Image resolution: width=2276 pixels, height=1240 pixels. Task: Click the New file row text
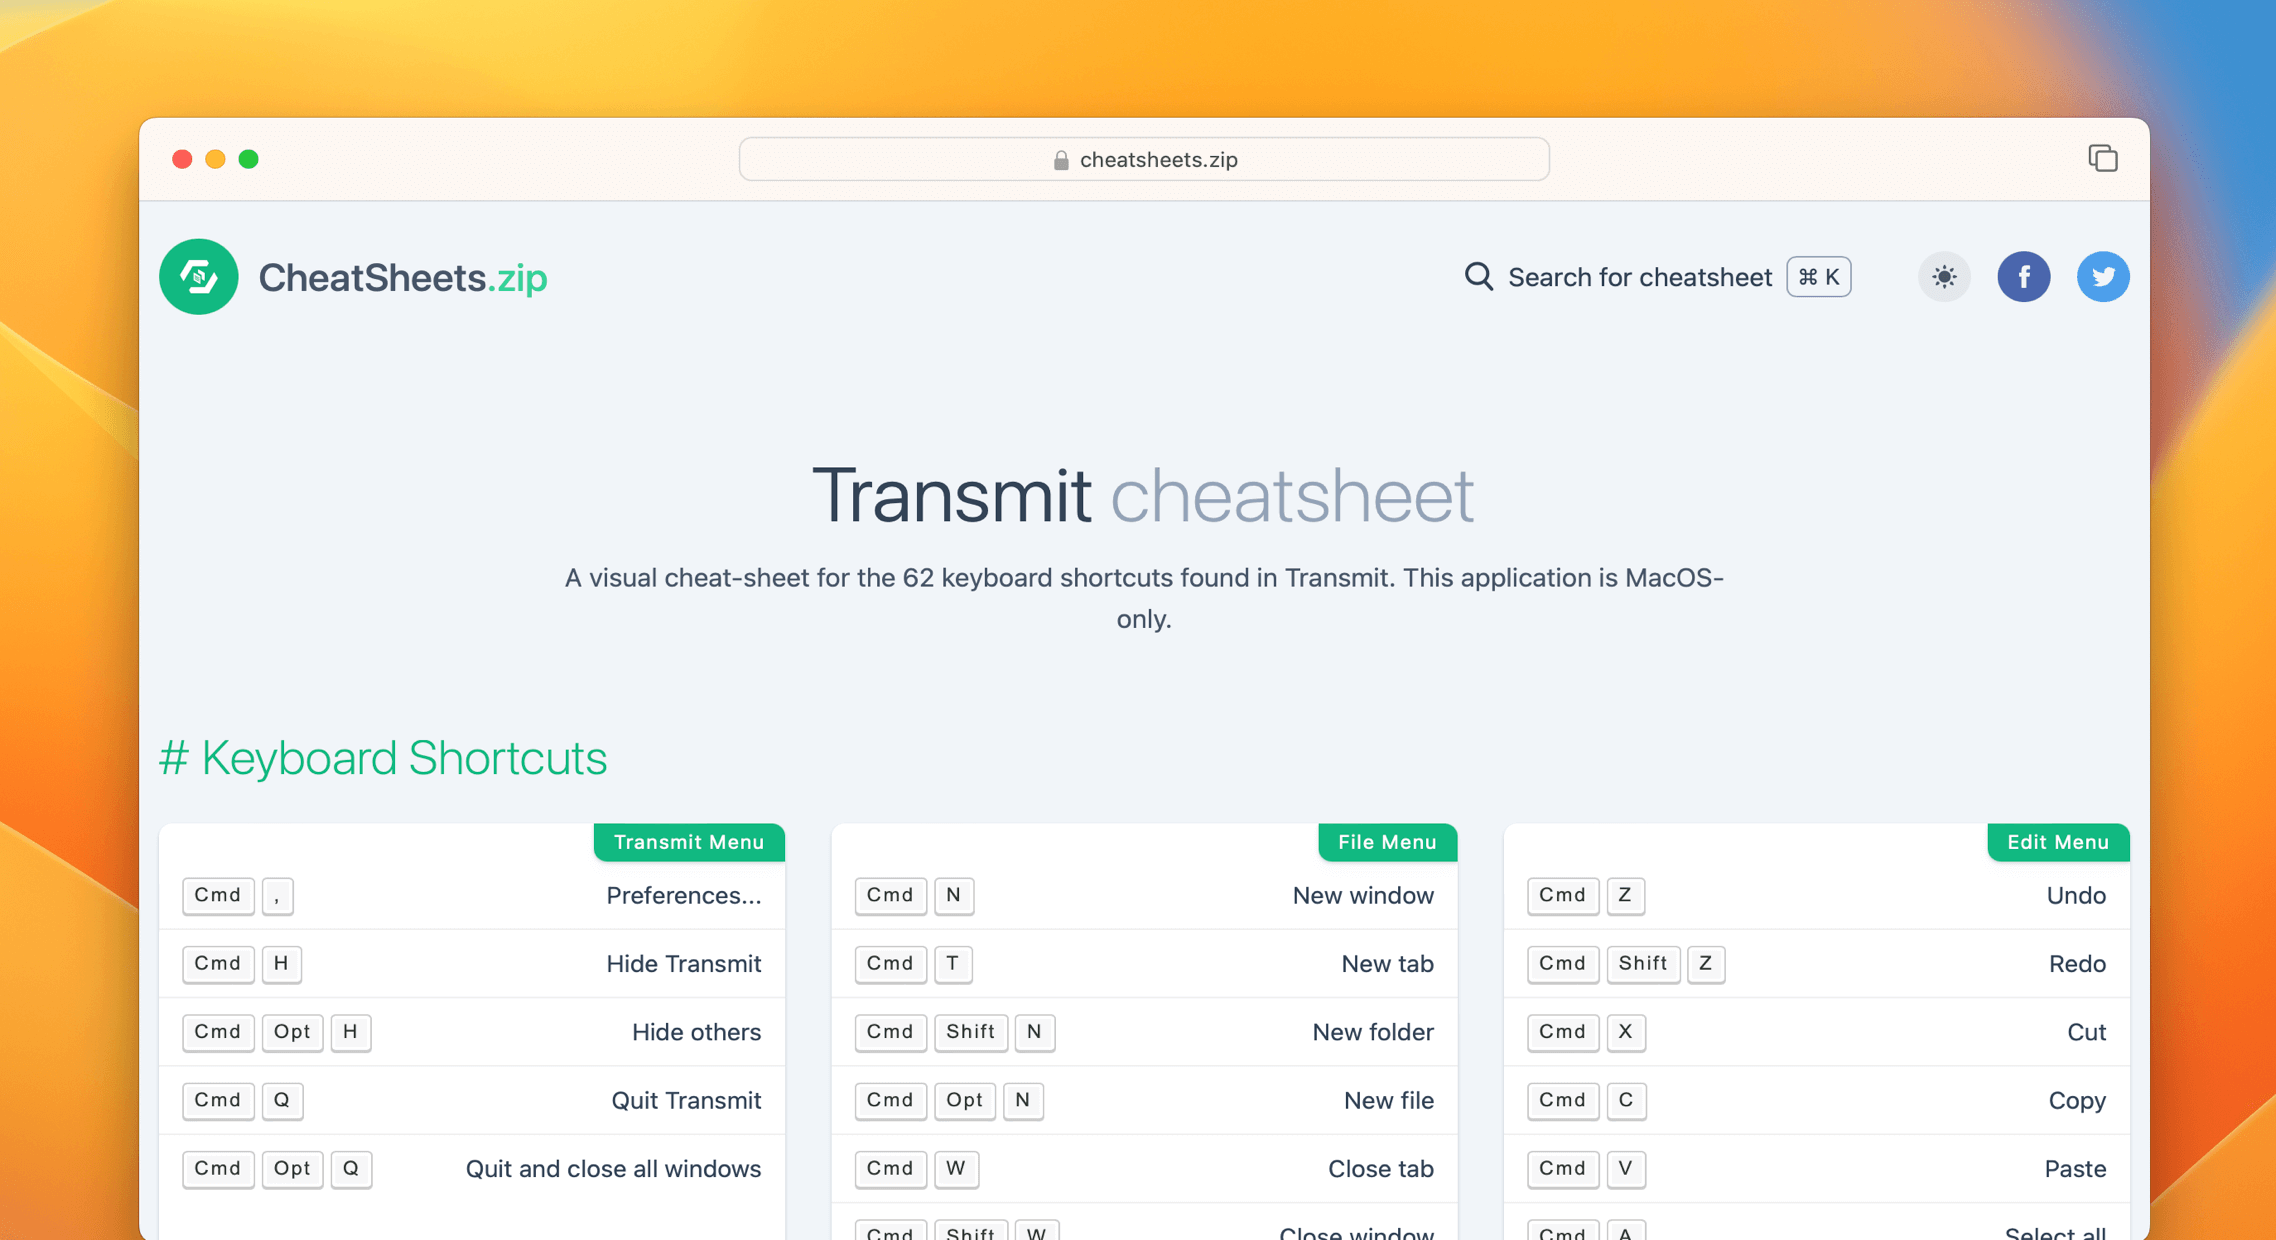point(1388,1100)
